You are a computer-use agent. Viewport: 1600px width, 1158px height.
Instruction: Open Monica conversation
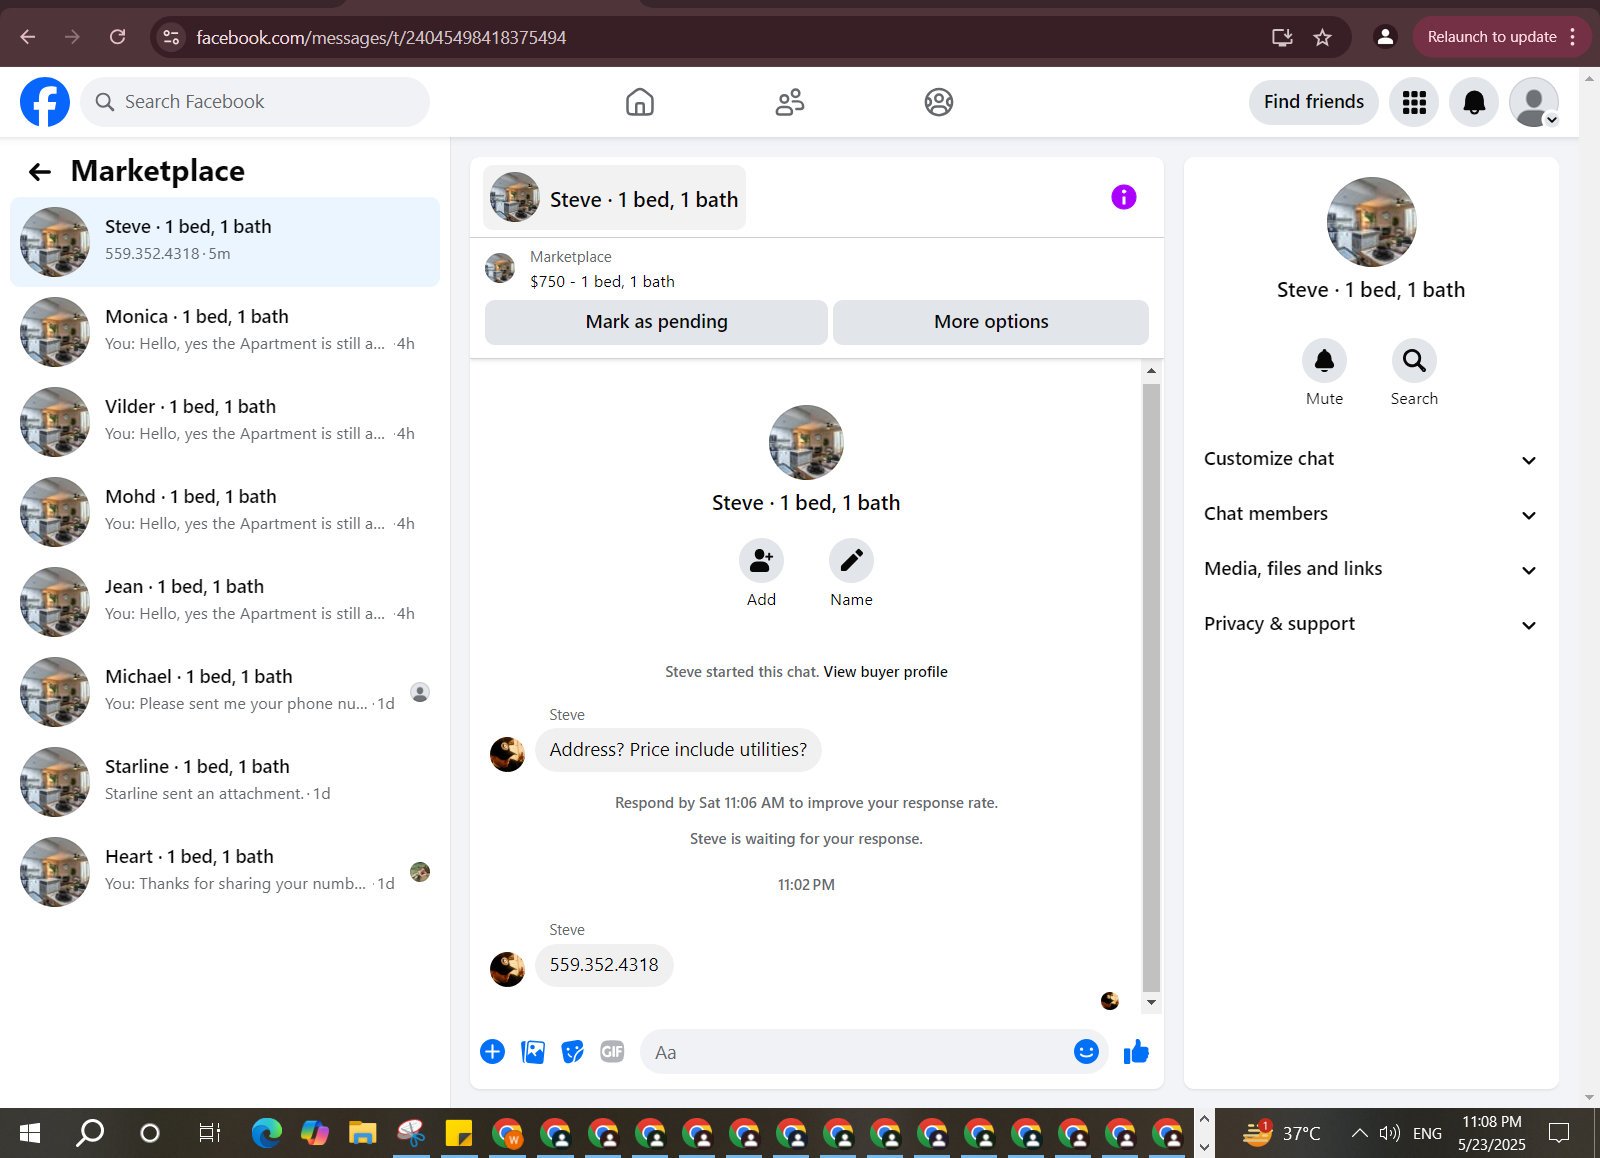225,332
